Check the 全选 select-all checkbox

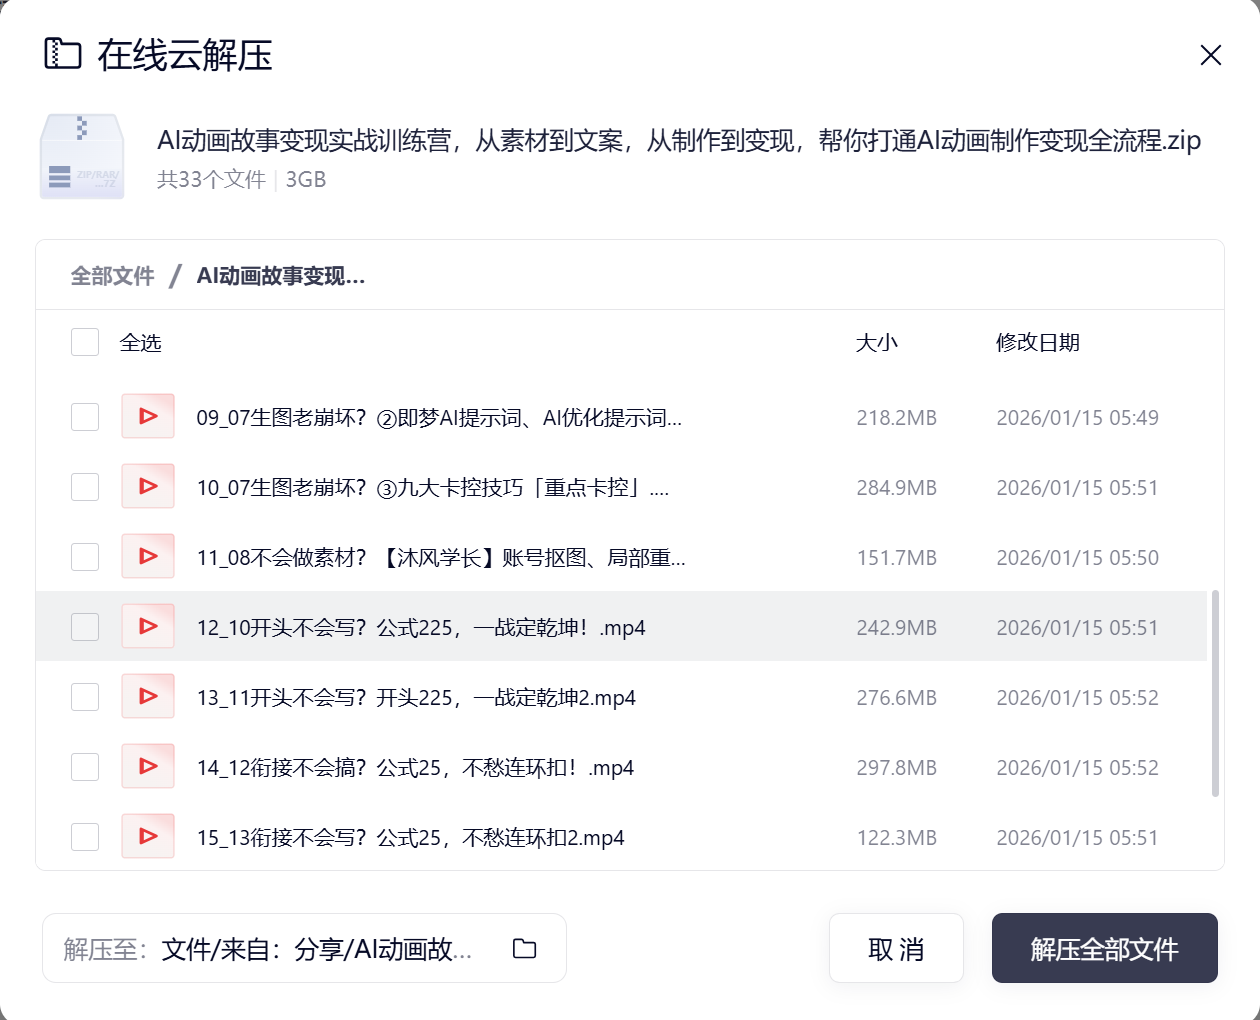85,341
